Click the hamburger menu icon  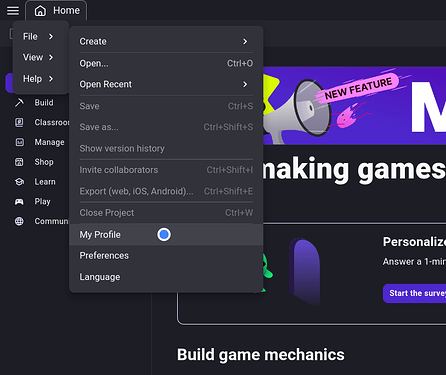click(13, 11)
